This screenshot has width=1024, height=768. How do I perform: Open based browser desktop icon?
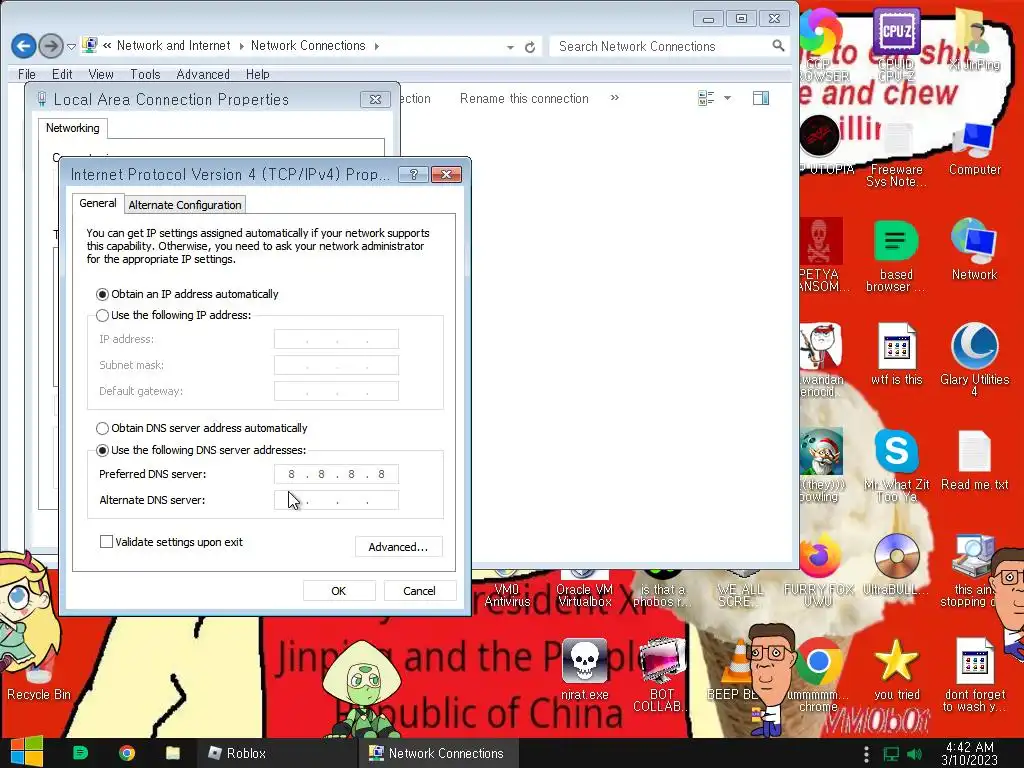[x=896, y=256]
